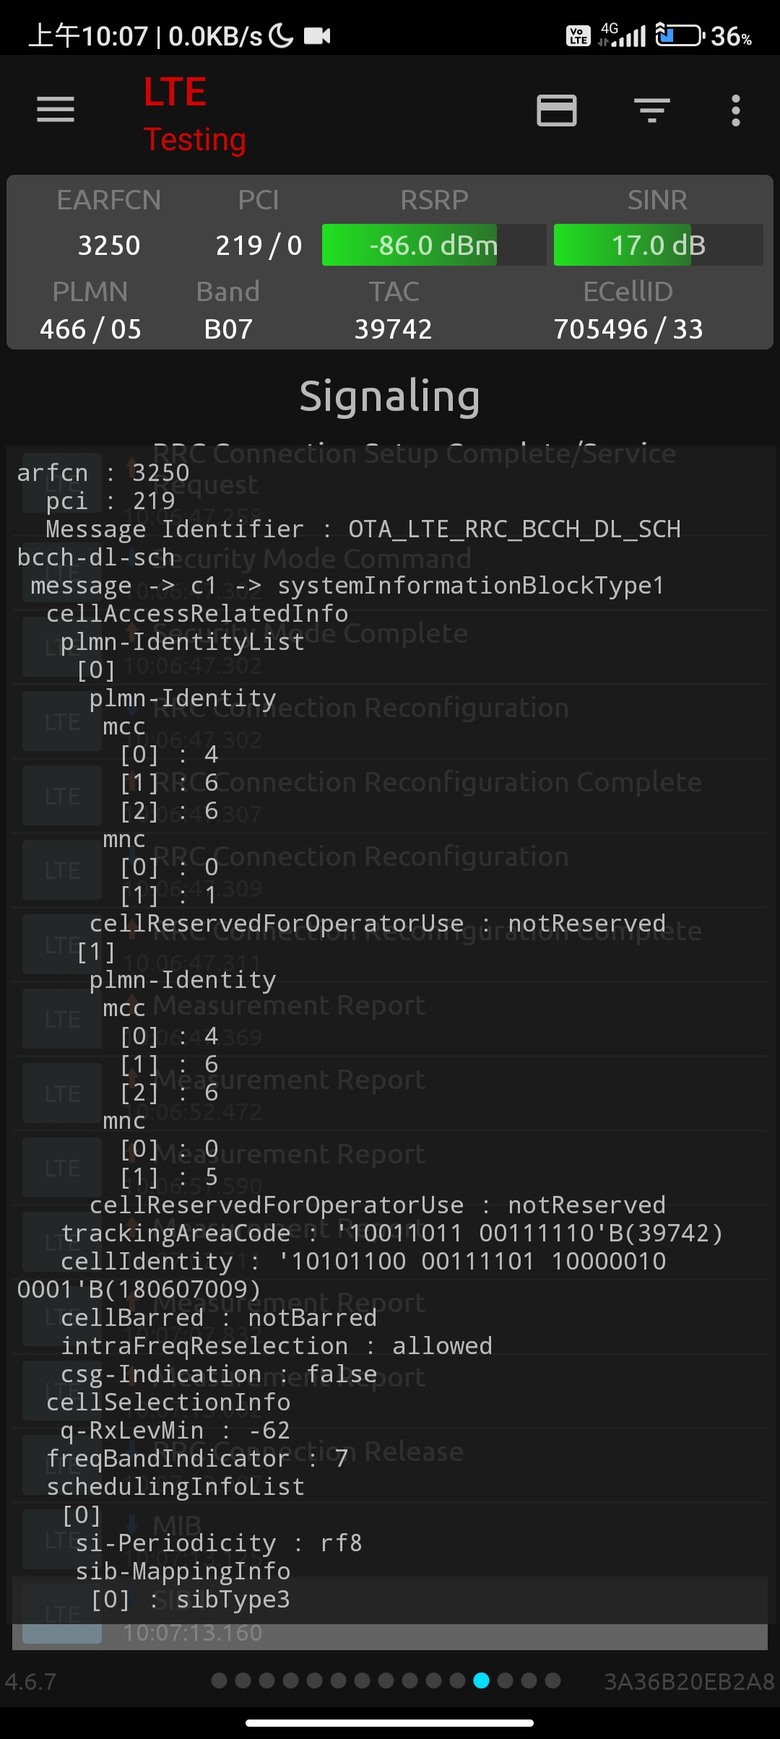Jump to the first page indicator dot
This screenshot has height=1739, width=780.
[220, 1681]
